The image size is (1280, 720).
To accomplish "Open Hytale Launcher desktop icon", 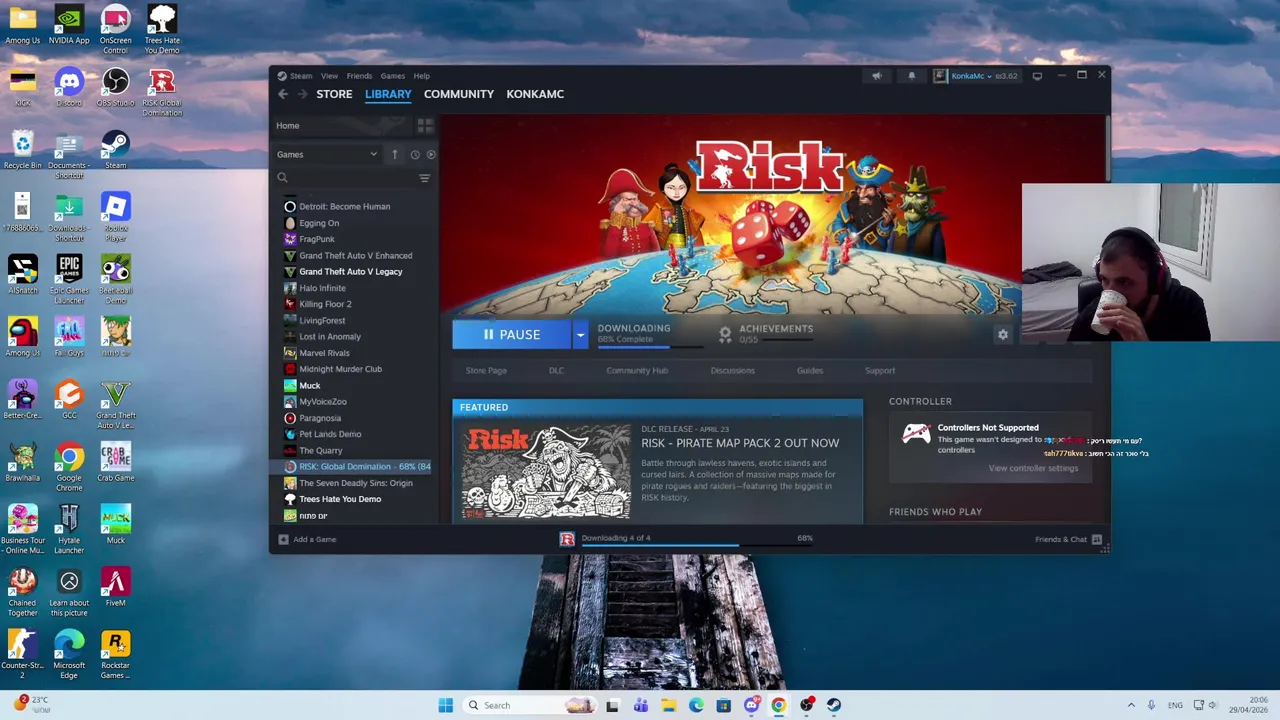I will 69,530.
